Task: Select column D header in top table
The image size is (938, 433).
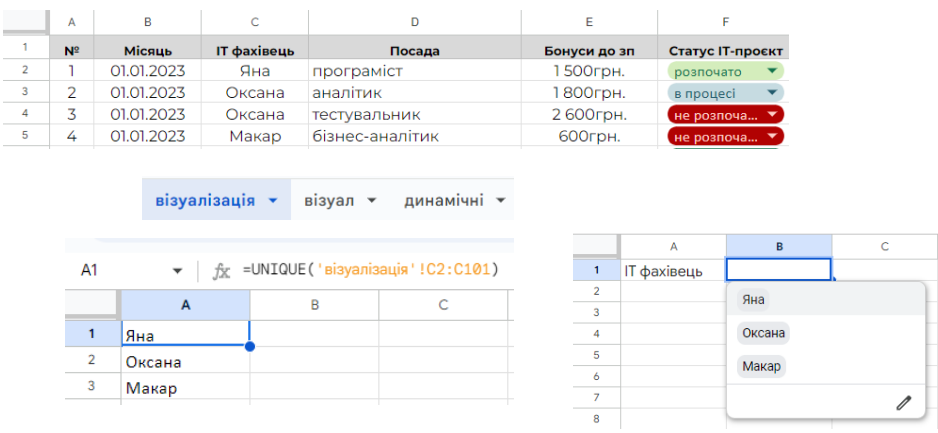Action: pyautogui.click(x=415, y=21)
